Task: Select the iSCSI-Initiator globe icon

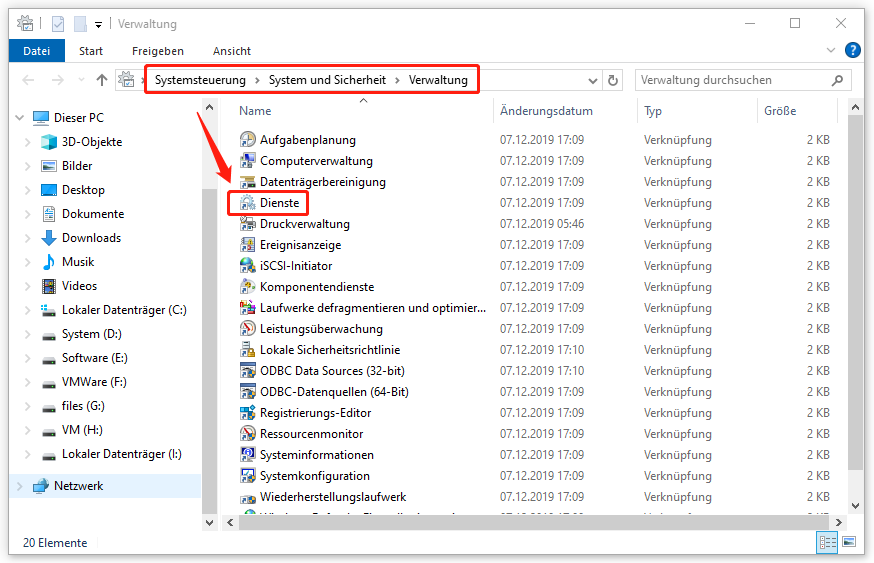Action: tap(247, 266)
